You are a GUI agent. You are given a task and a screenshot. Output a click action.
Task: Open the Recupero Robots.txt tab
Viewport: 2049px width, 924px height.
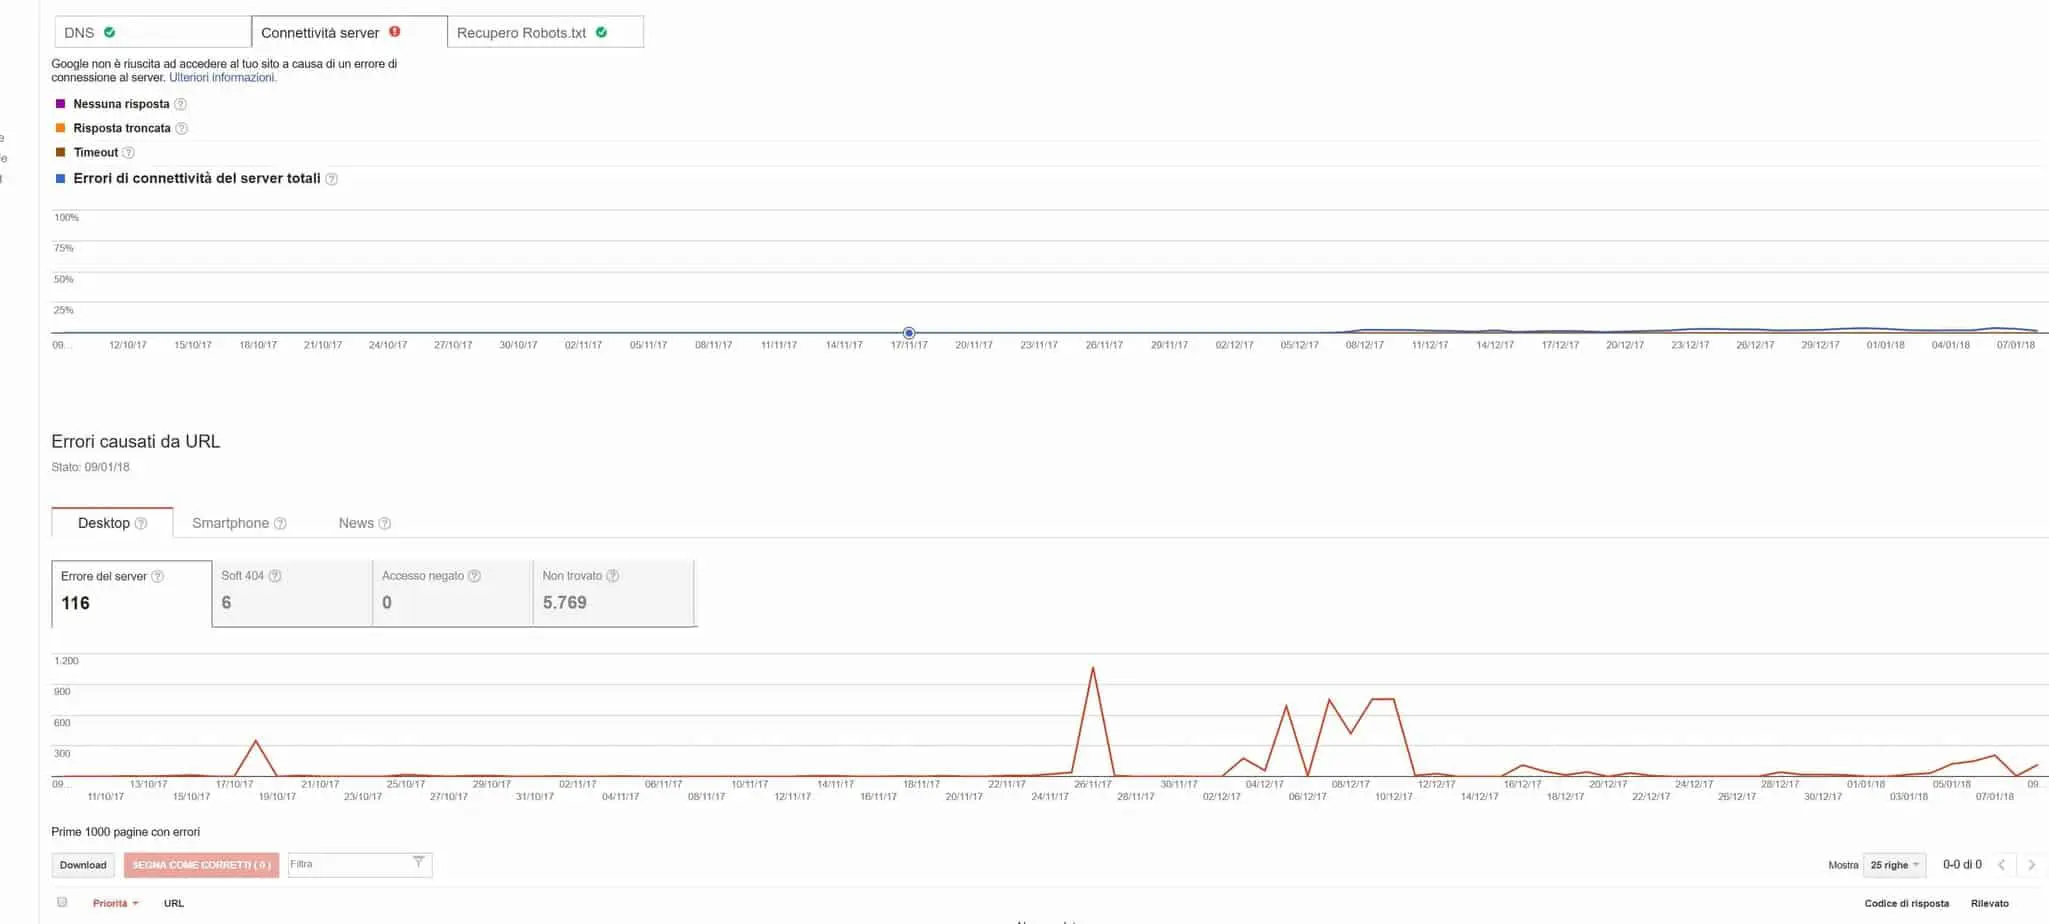pos(545,32)
